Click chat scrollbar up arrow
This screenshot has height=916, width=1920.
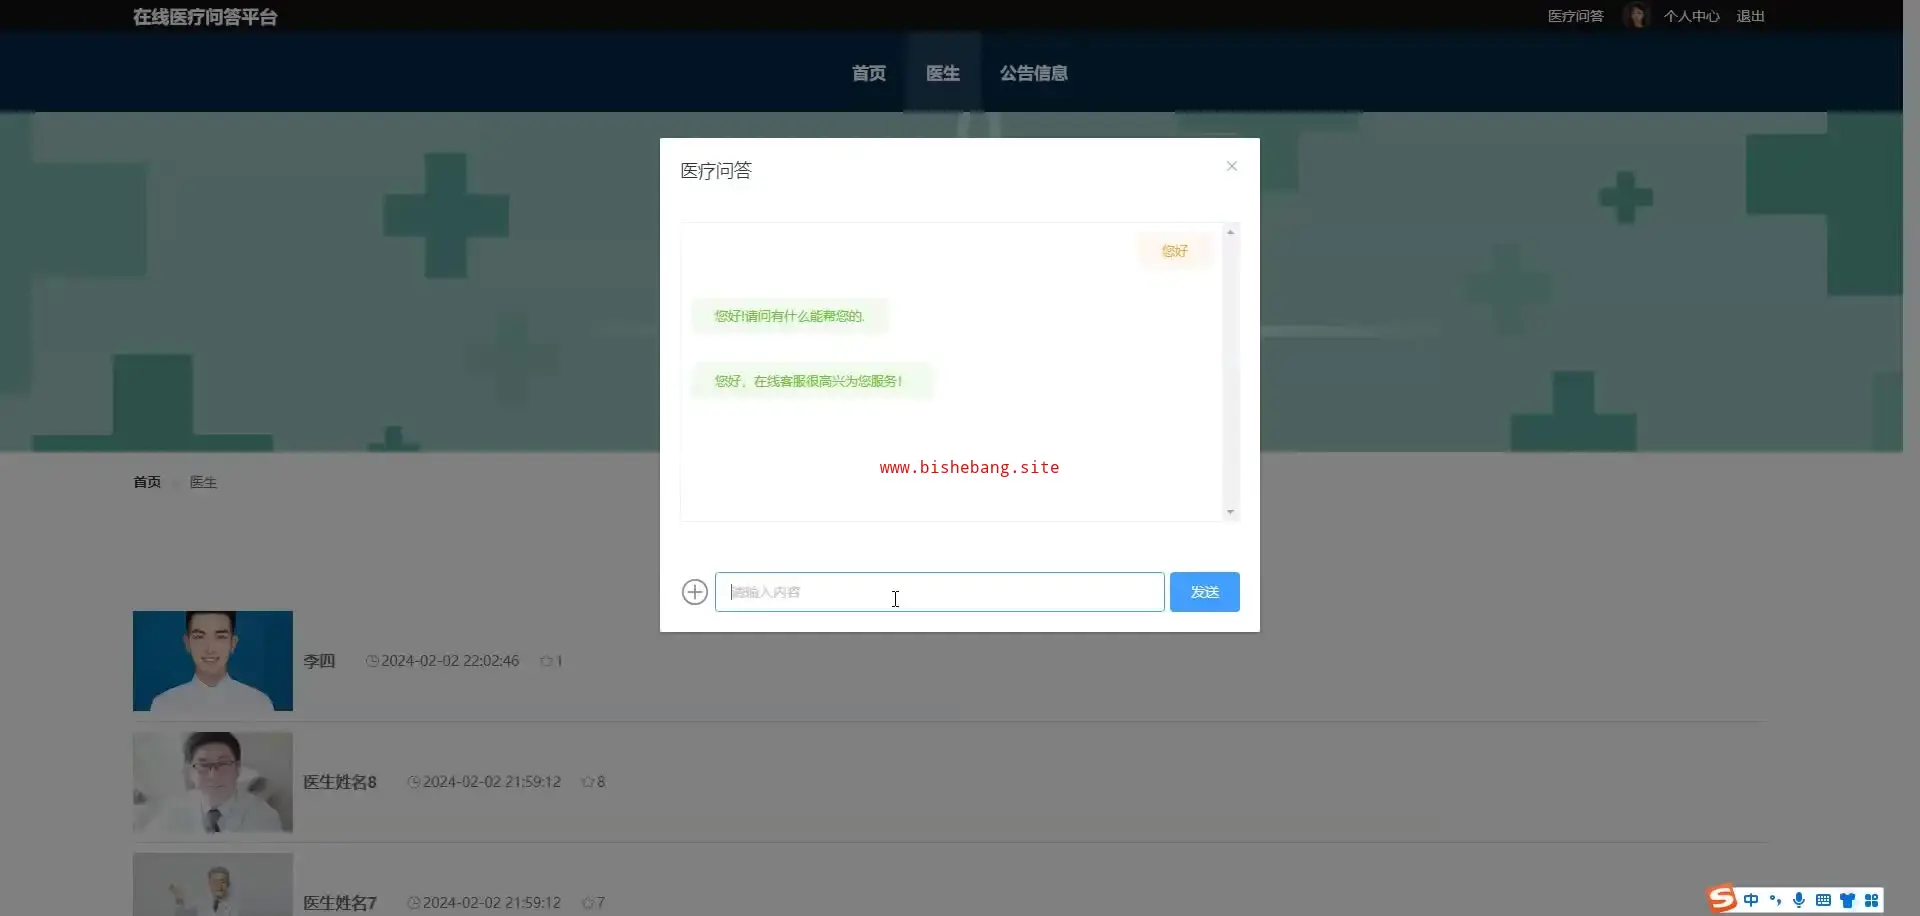1231,232
